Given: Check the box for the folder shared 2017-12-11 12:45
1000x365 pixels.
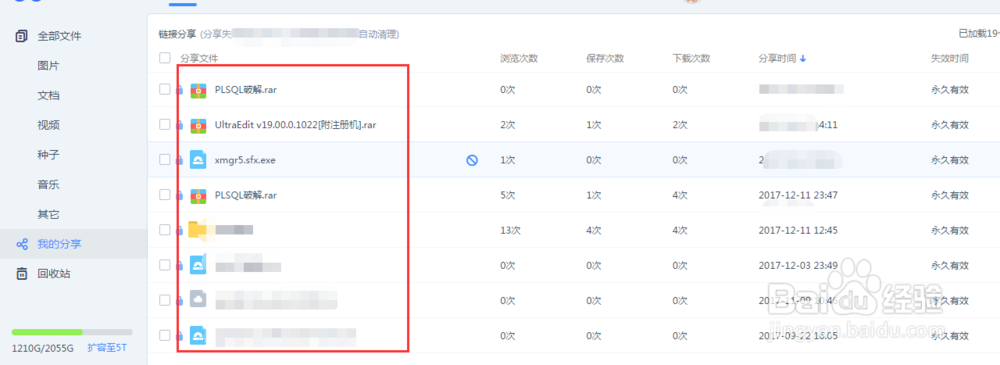Looking at the screenshot, I should (165, 230).
